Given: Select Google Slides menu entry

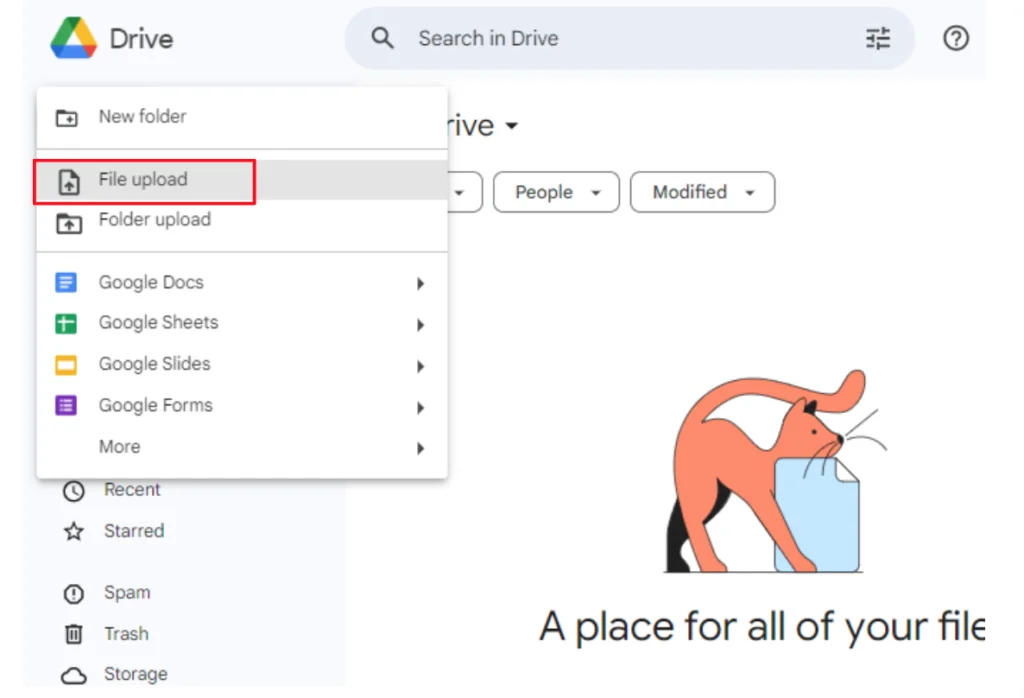Looking at the screenshot, I should [x=242, y=364].
